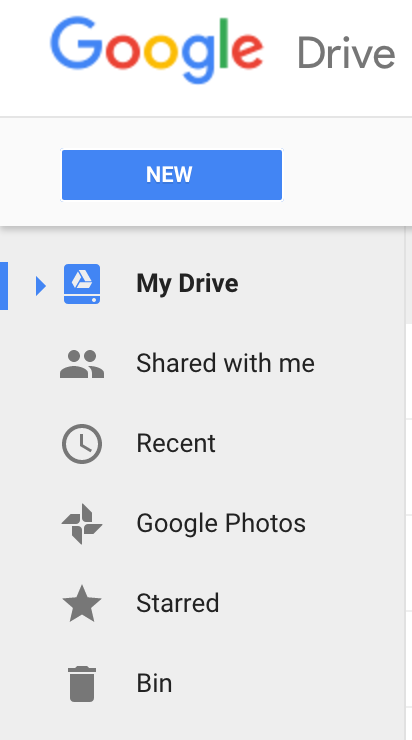Expand the My Drive folder tree arrow

[41, 286]
